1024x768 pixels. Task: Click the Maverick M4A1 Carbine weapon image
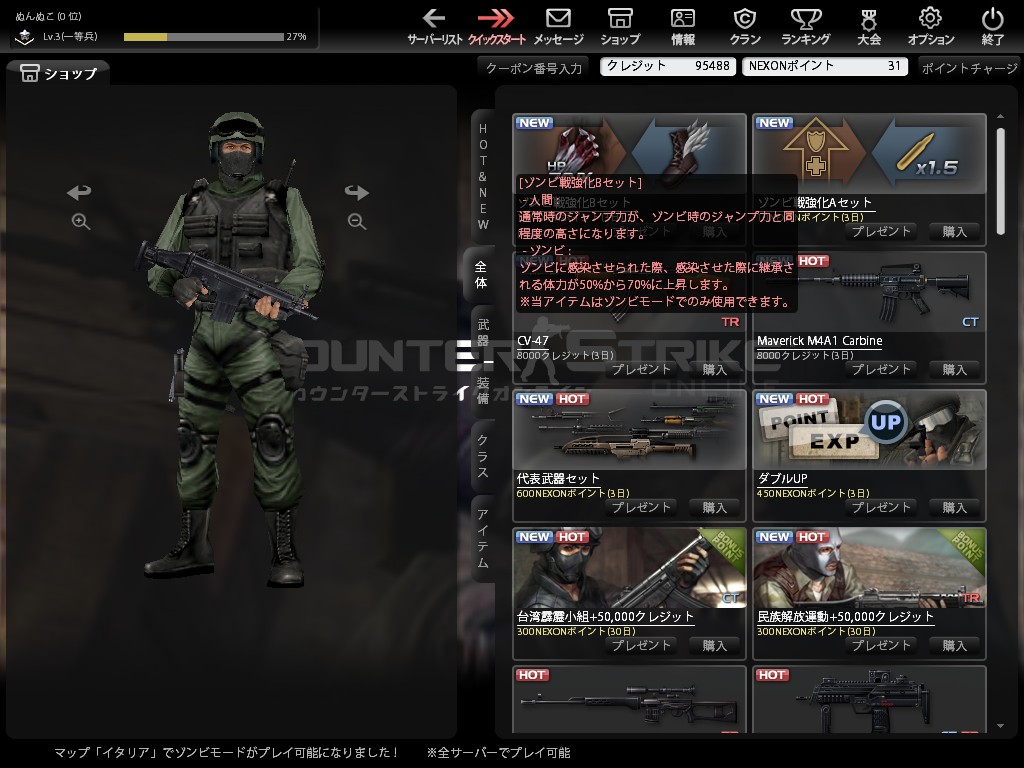869,293
